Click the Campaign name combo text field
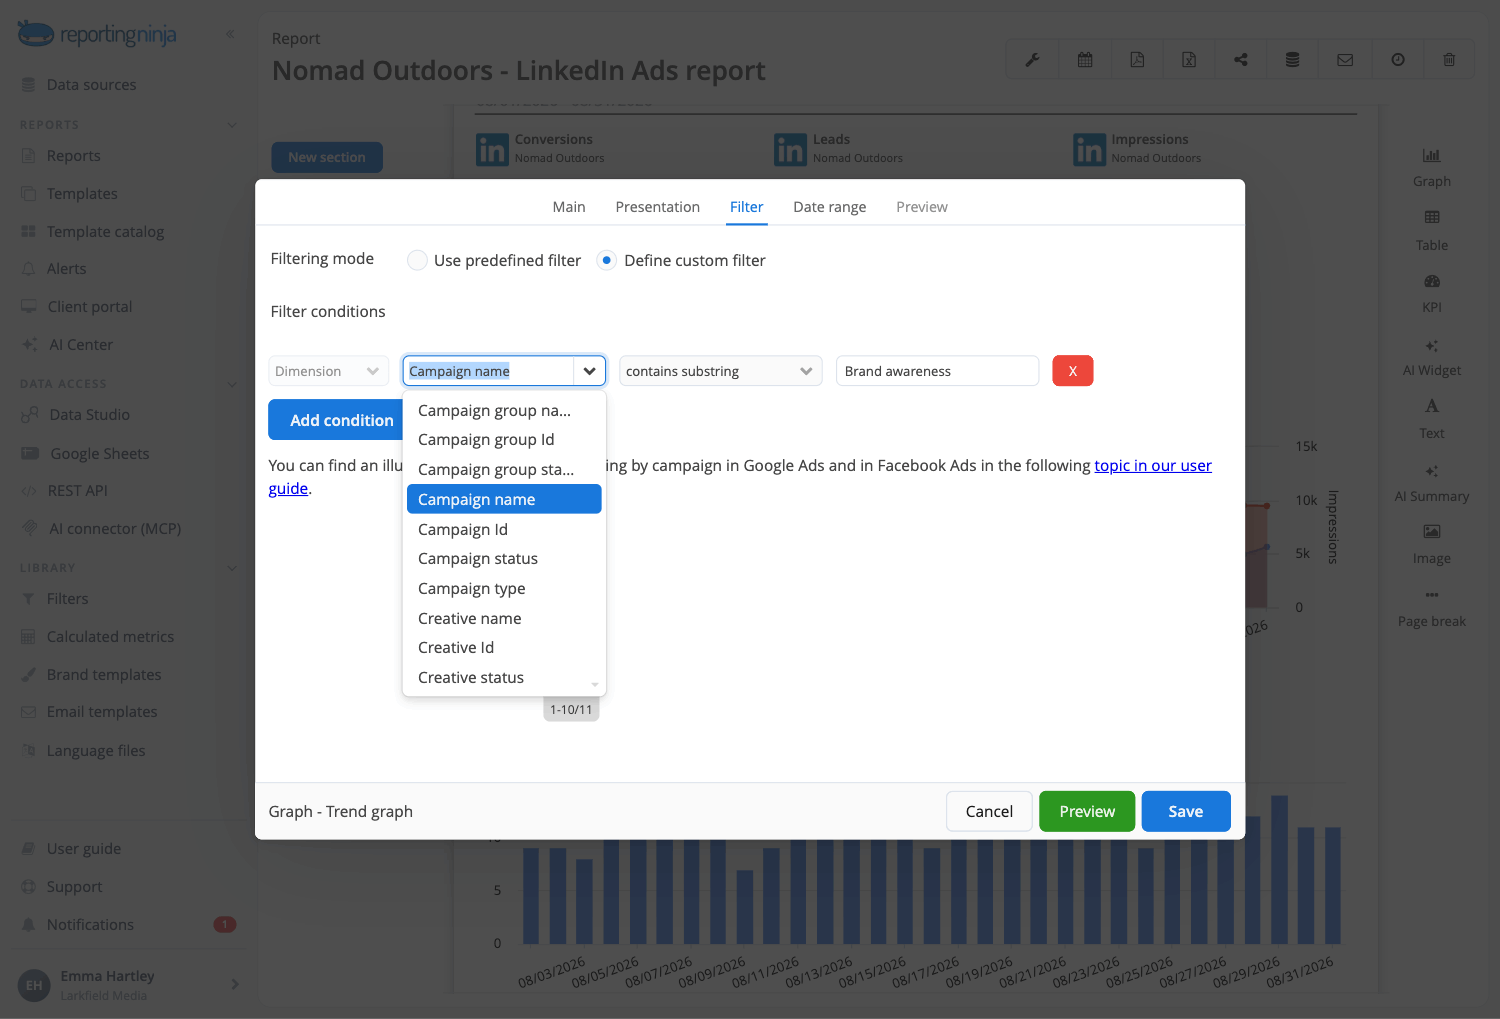The image size is (1500, 1019). [x=488, y=371]
